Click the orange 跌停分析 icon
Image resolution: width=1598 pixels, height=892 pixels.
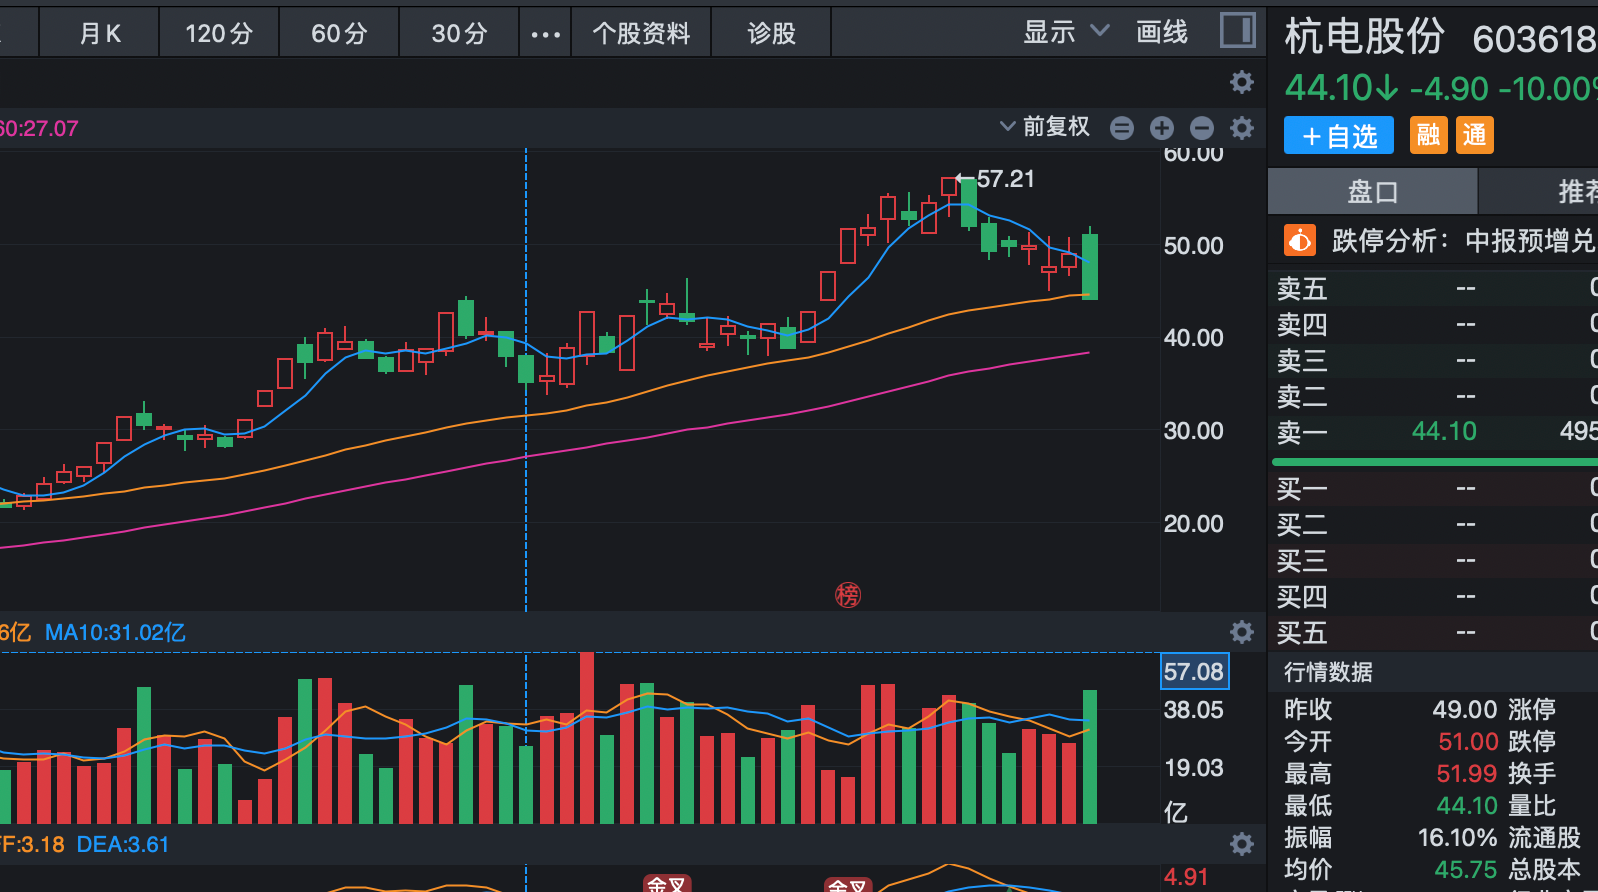[1299, 240]
